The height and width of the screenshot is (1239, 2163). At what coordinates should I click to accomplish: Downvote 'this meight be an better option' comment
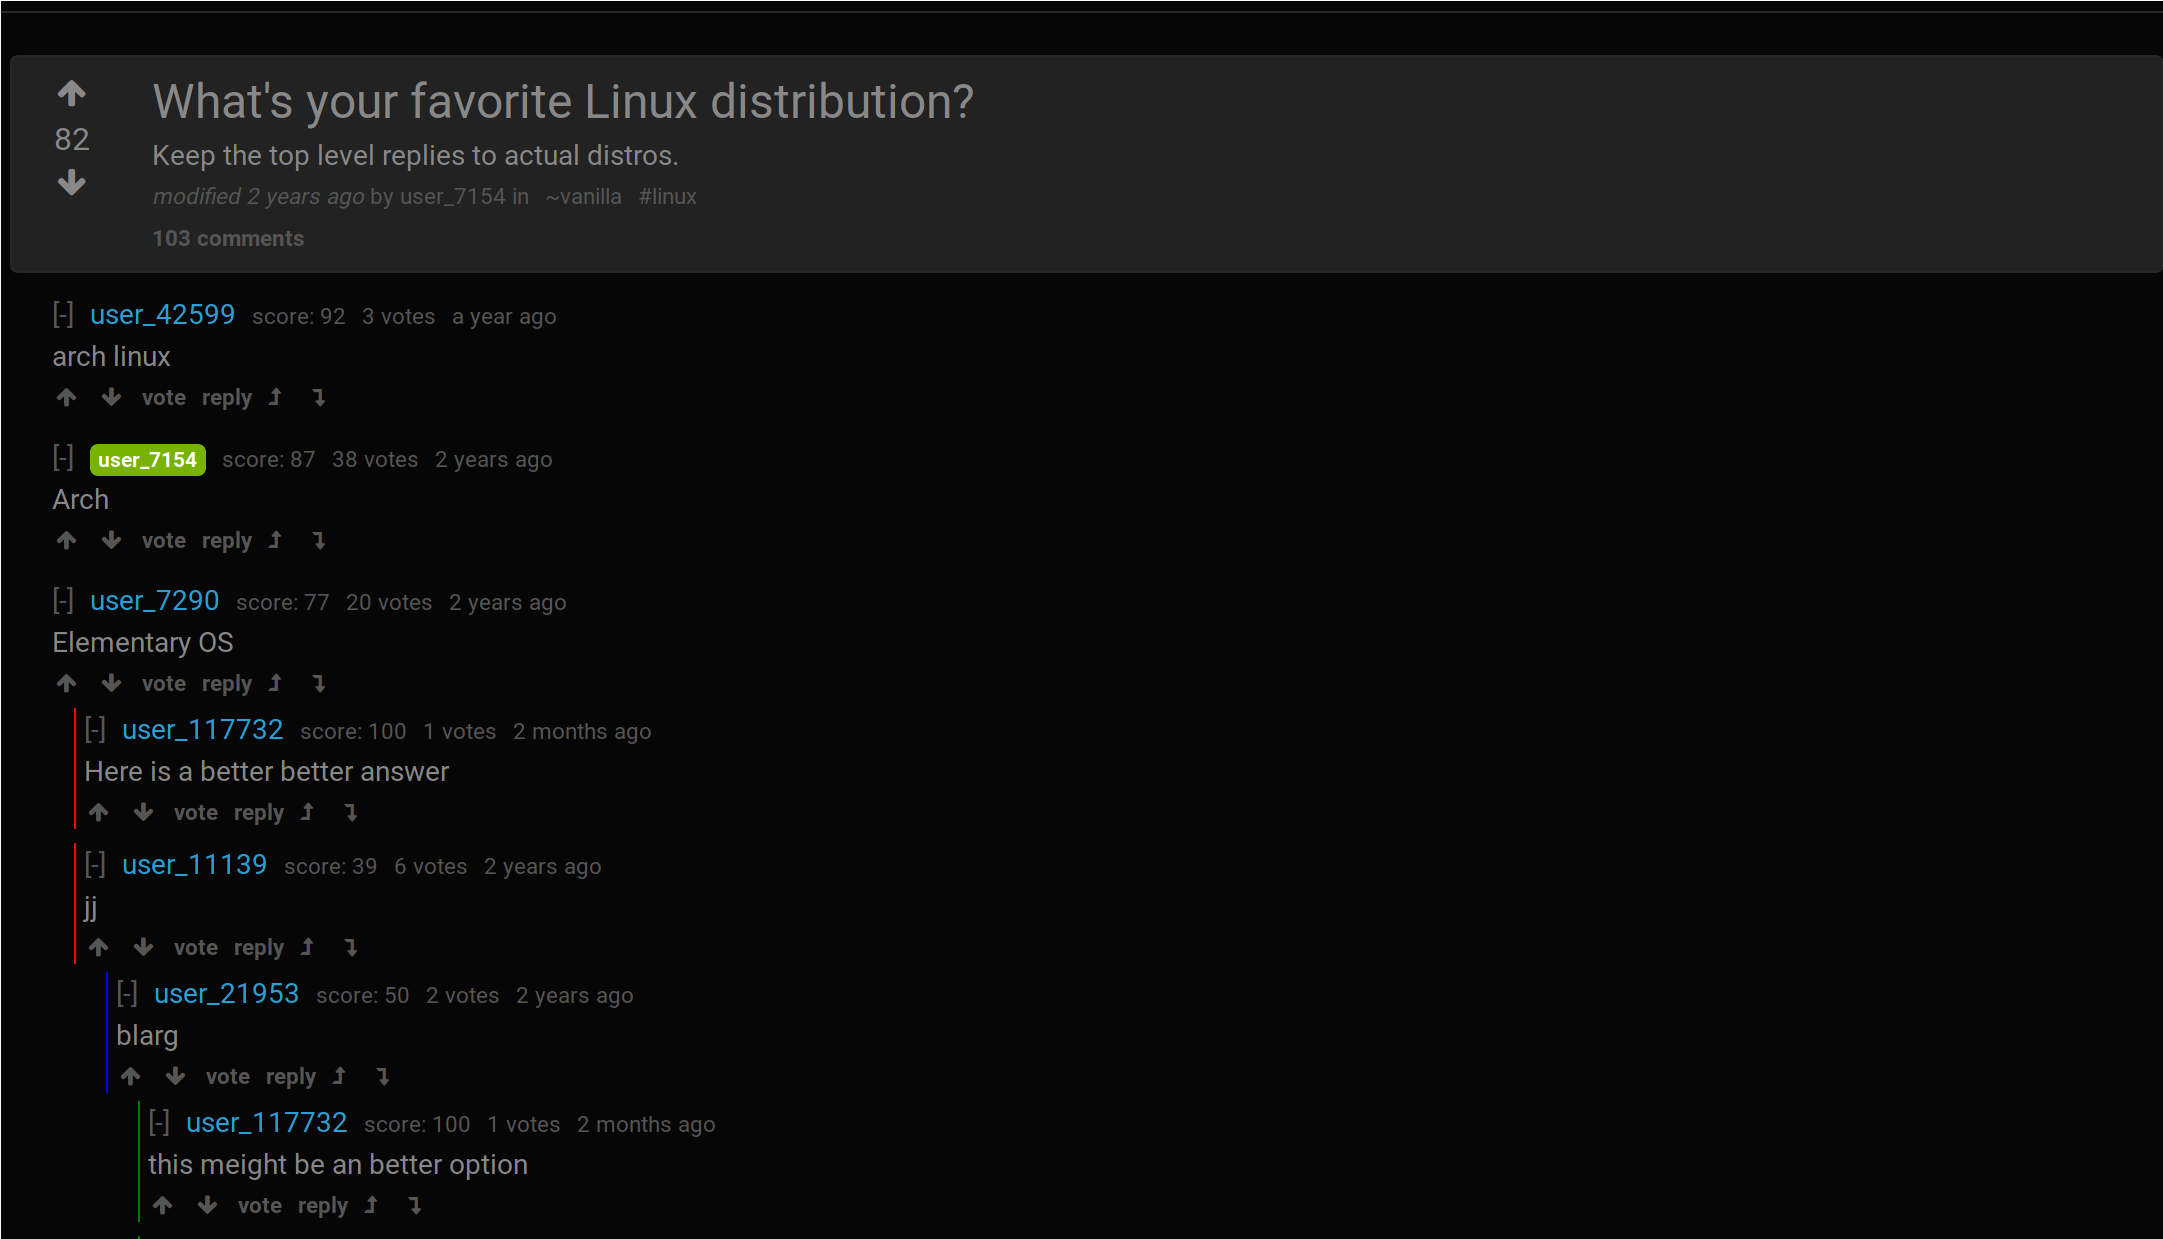coord(207,1206)
